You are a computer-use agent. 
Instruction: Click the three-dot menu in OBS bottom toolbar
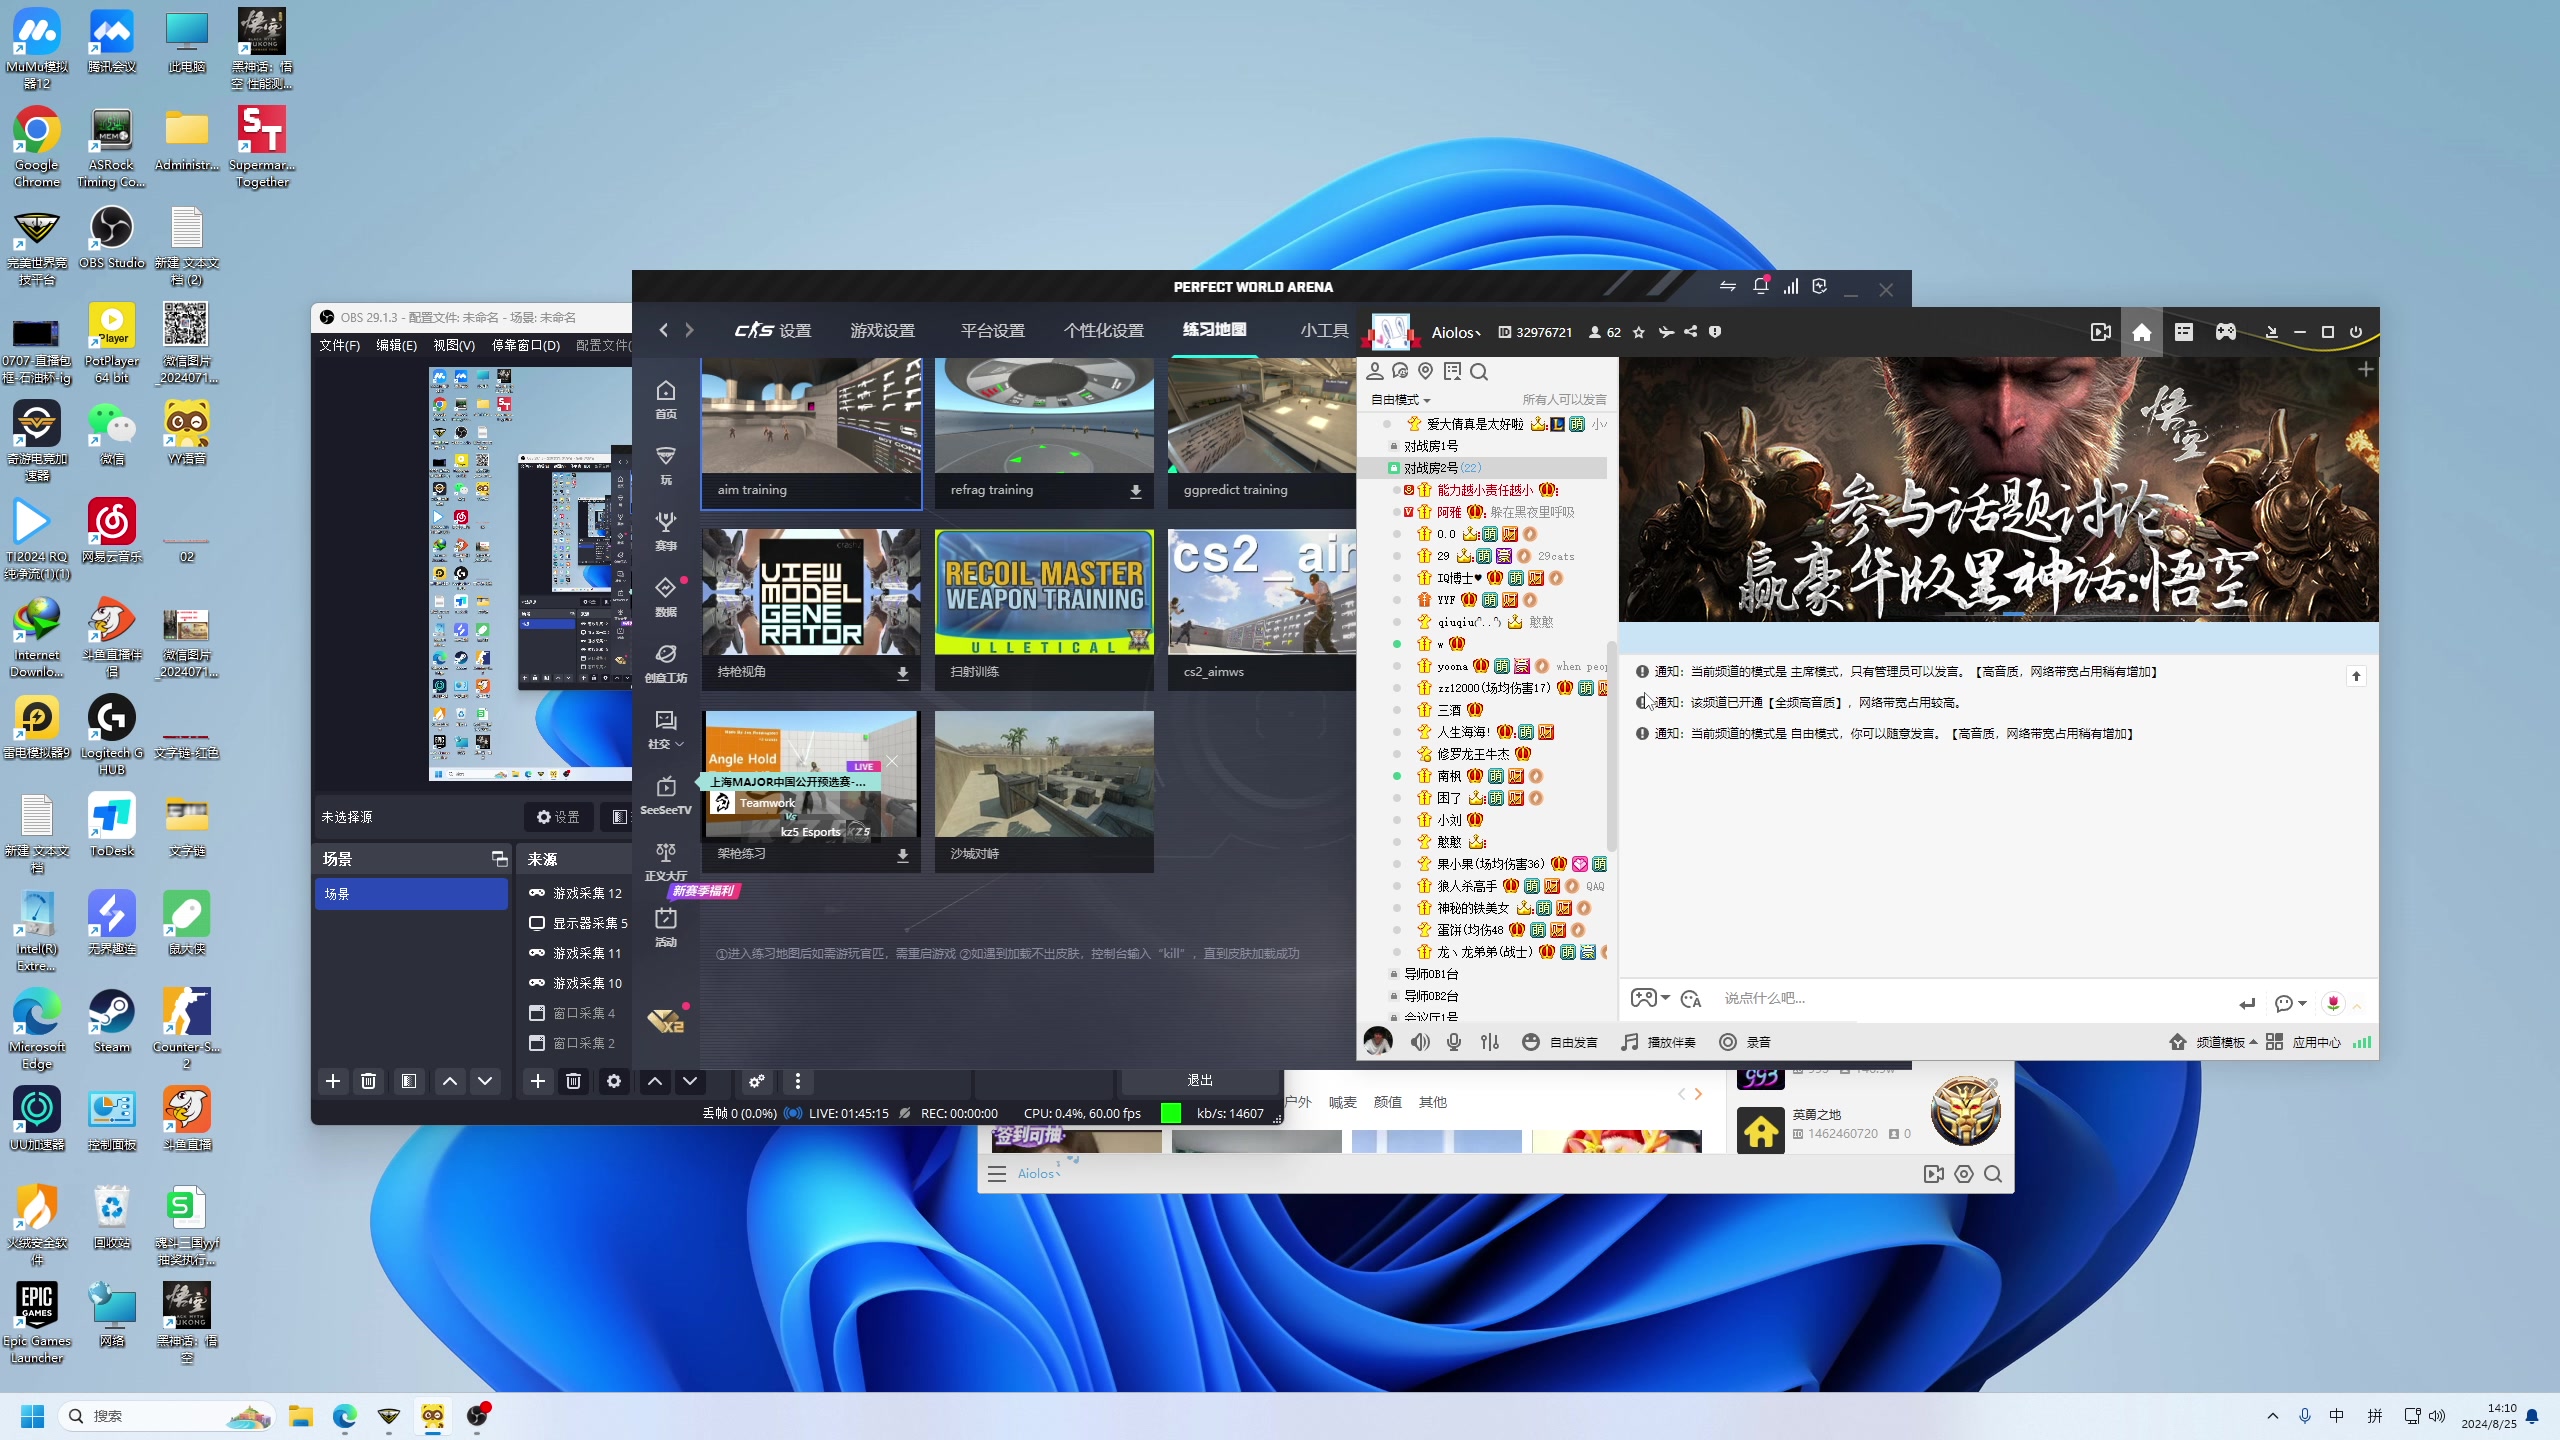coord(797,1081)
